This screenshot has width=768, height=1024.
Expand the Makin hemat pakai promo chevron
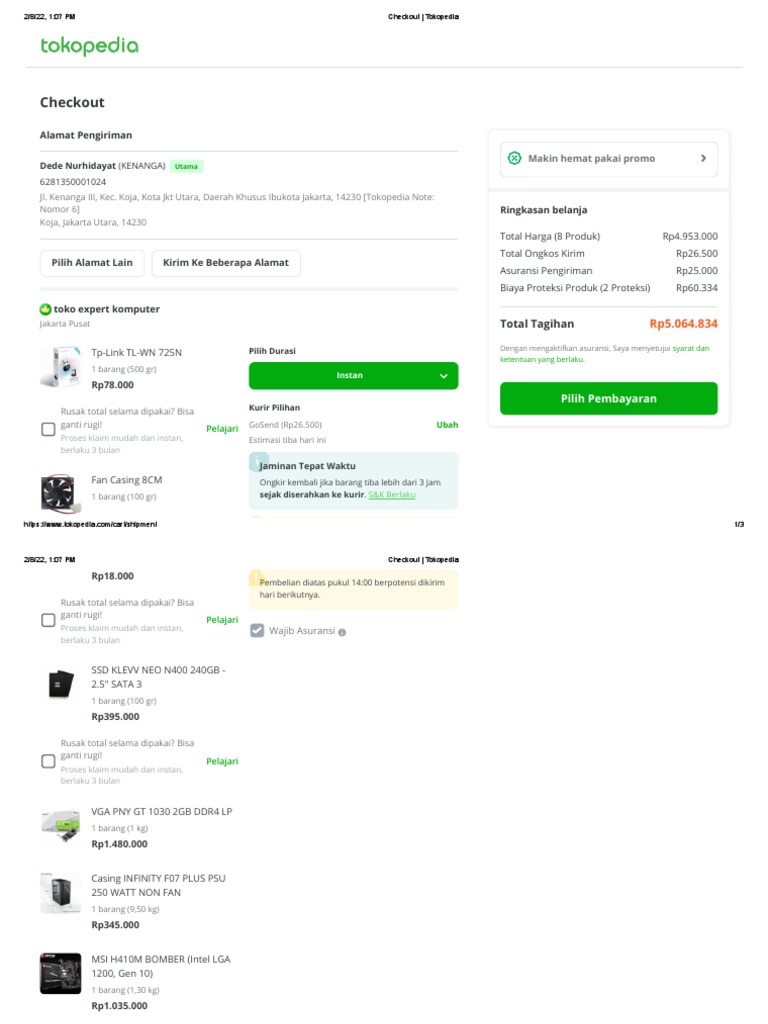pos(703,158)
